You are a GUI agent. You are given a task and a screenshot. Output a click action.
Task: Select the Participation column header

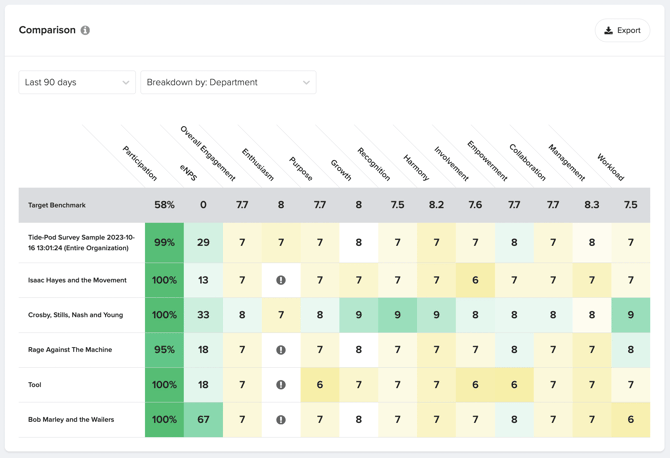[141, 164]
